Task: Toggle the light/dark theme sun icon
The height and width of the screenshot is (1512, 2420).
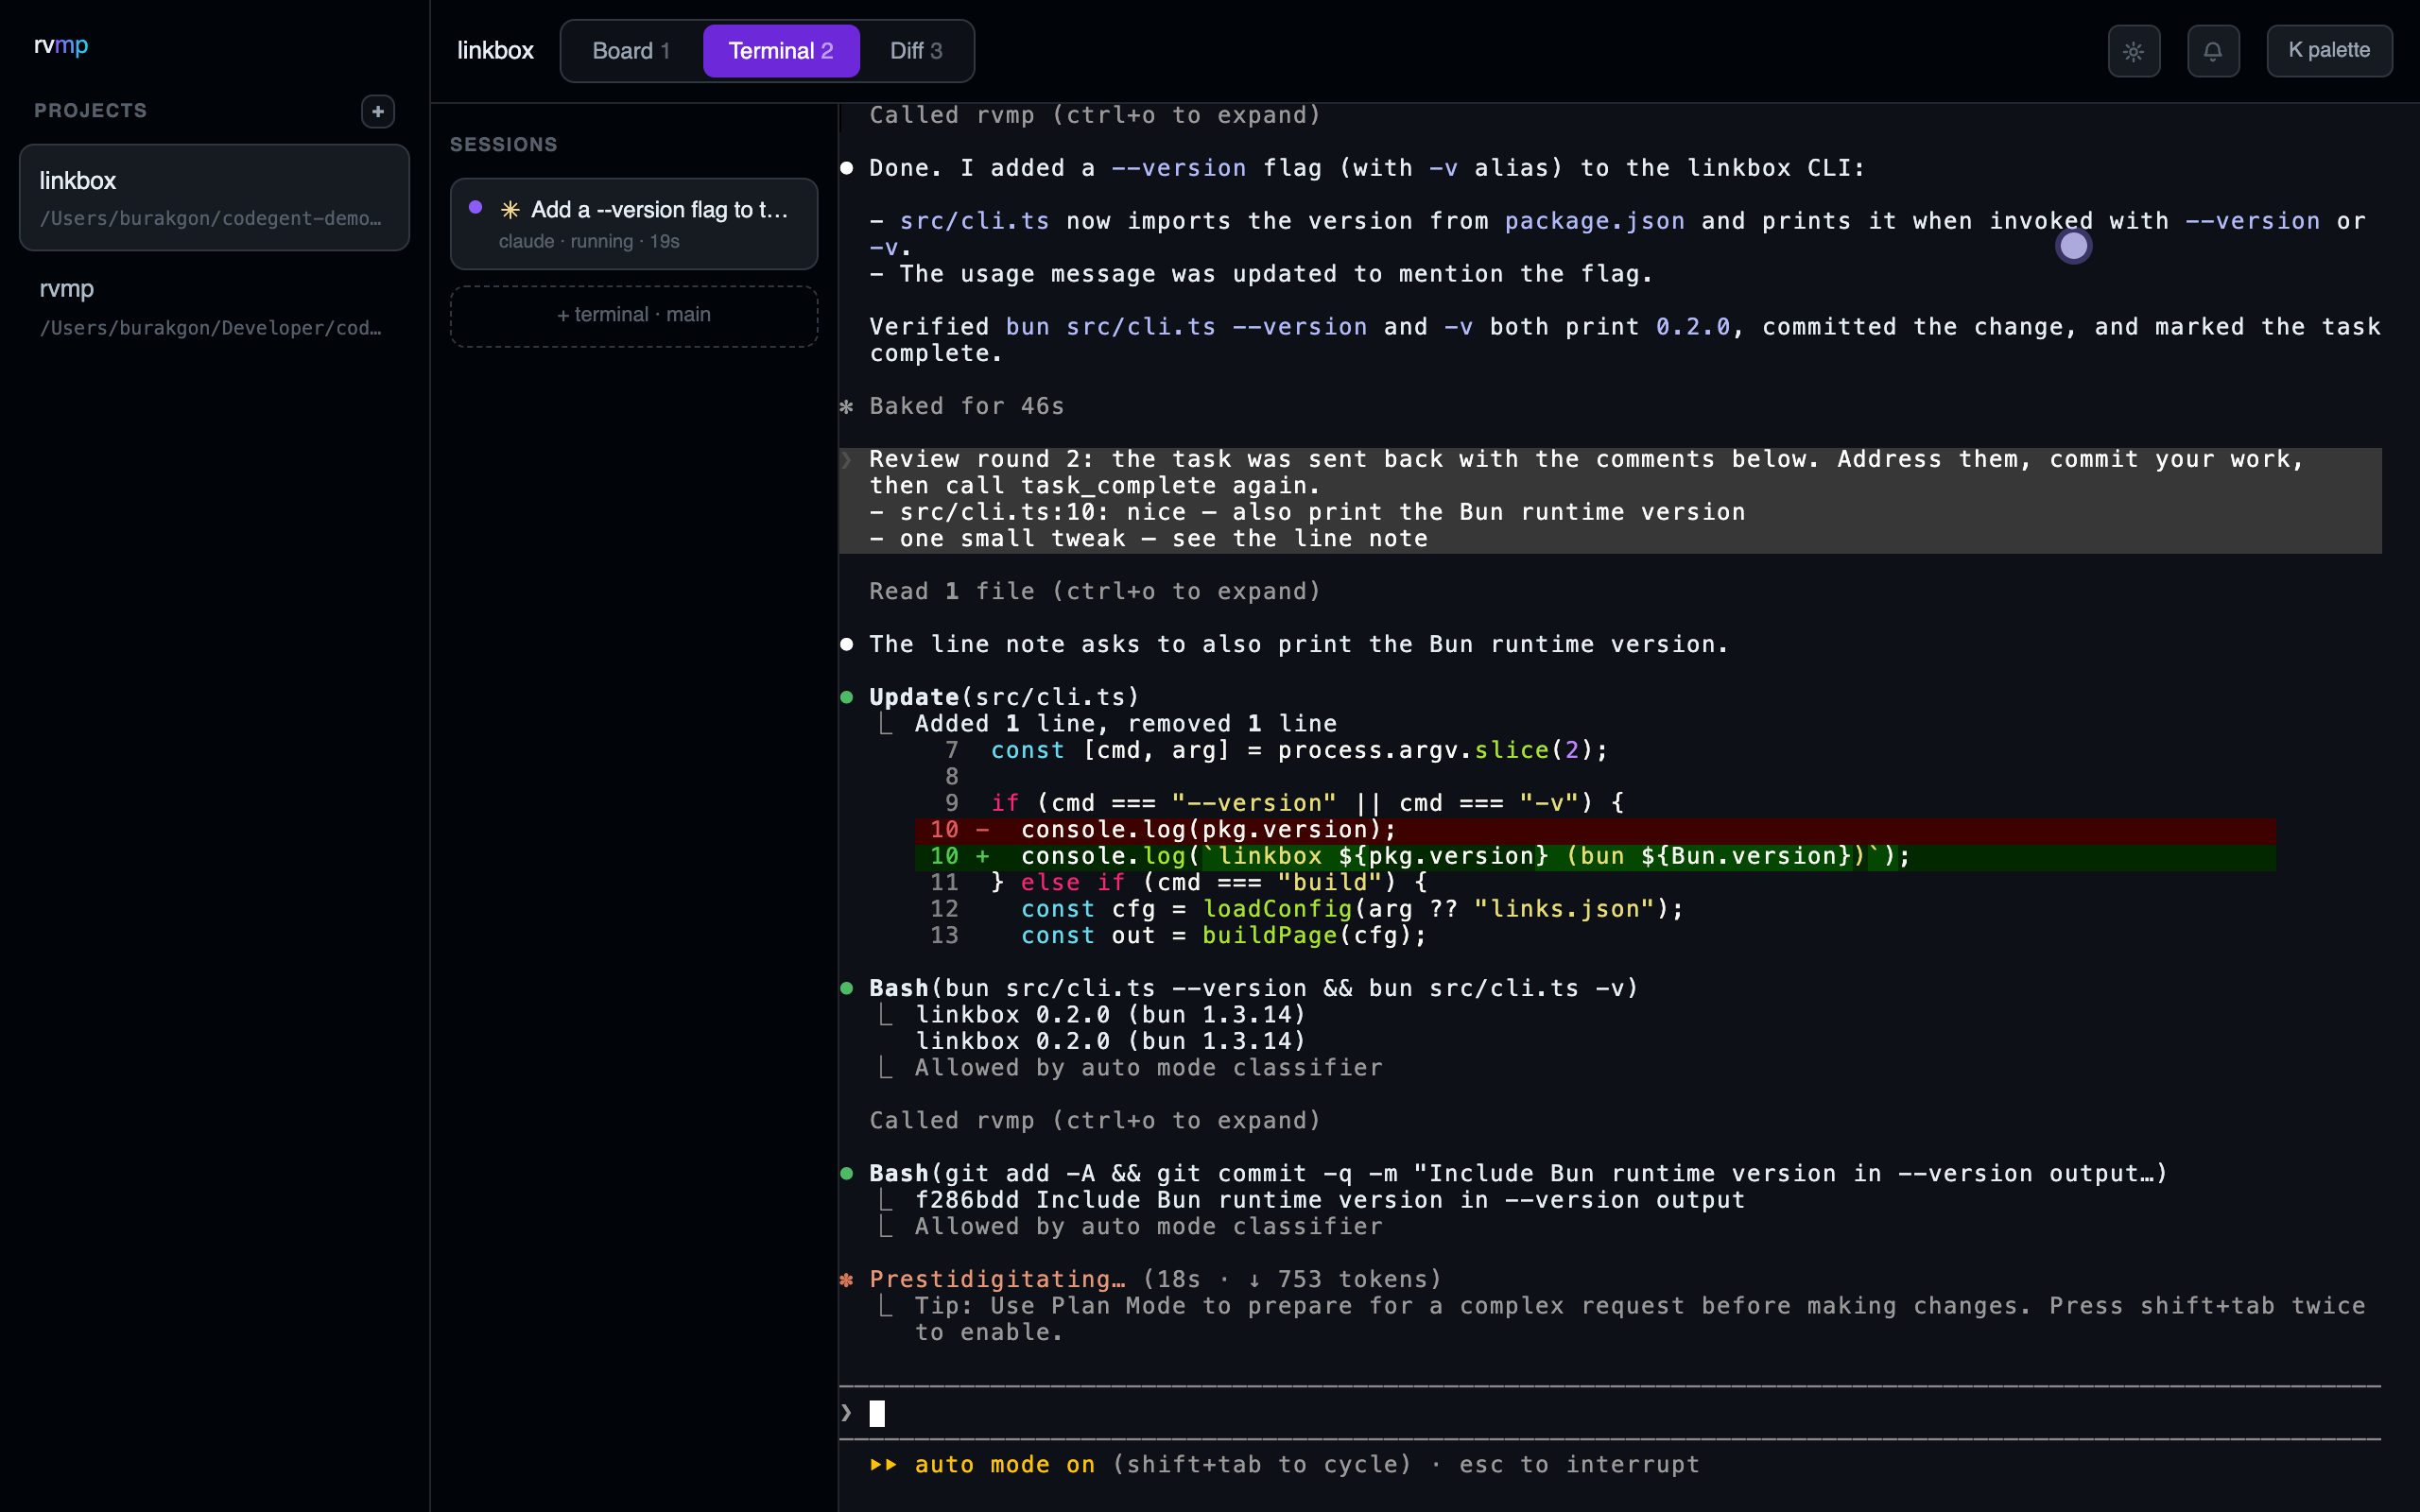Action: (2133, 51)
